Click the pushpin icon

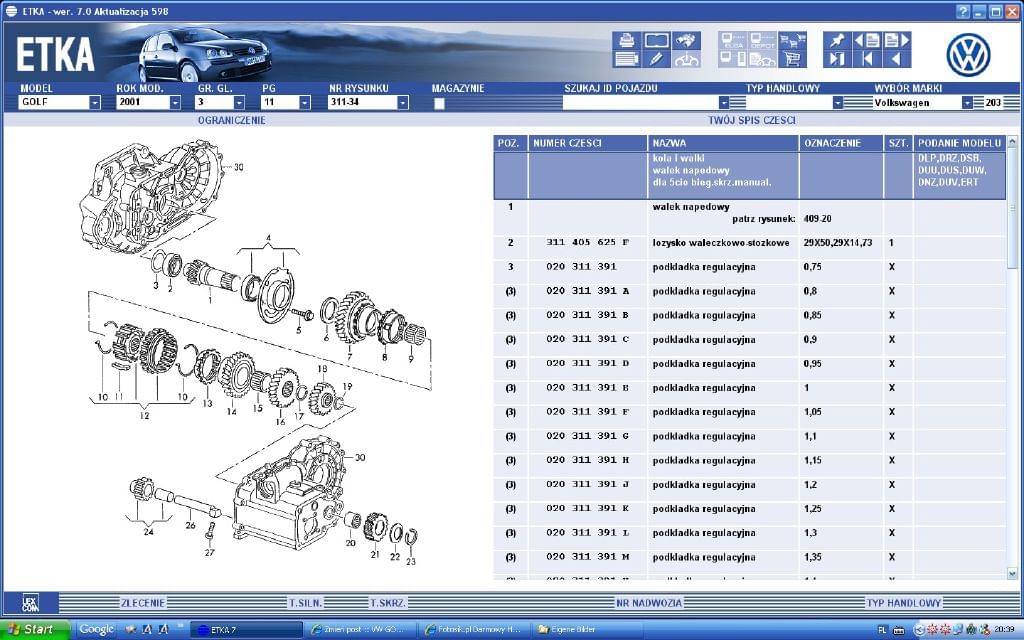tap(837, 40)
